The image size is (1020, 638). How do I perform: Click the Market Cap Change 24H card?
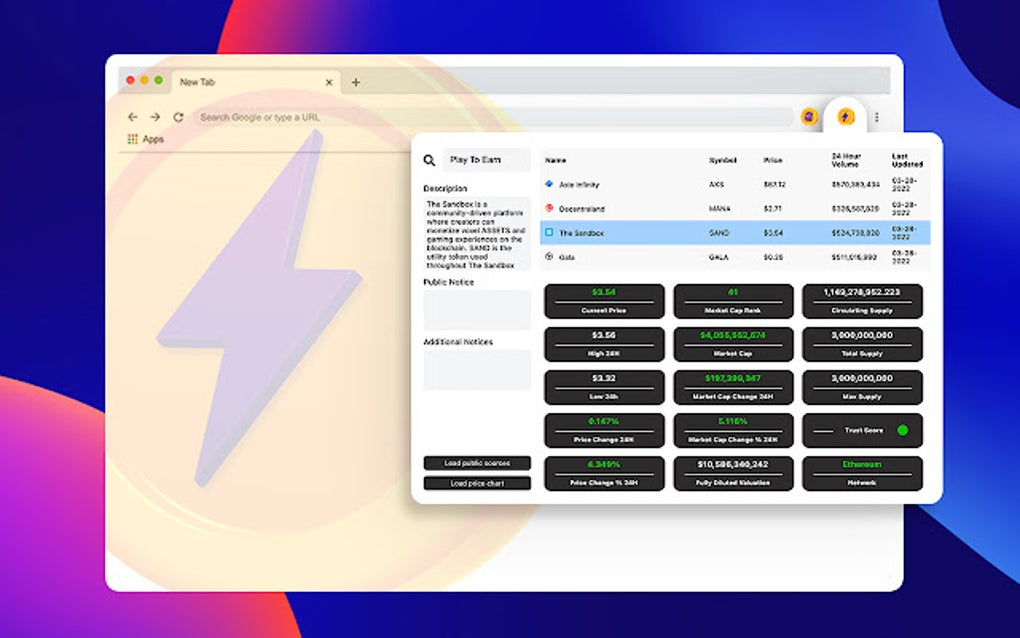pos(733,387)
